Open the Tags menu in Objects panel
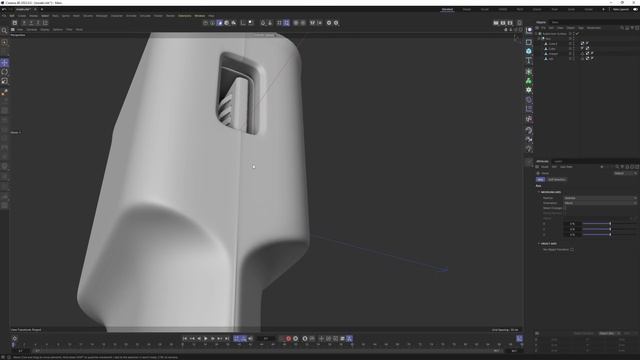This screenshot has width=640, height=360. click(581, 28)
